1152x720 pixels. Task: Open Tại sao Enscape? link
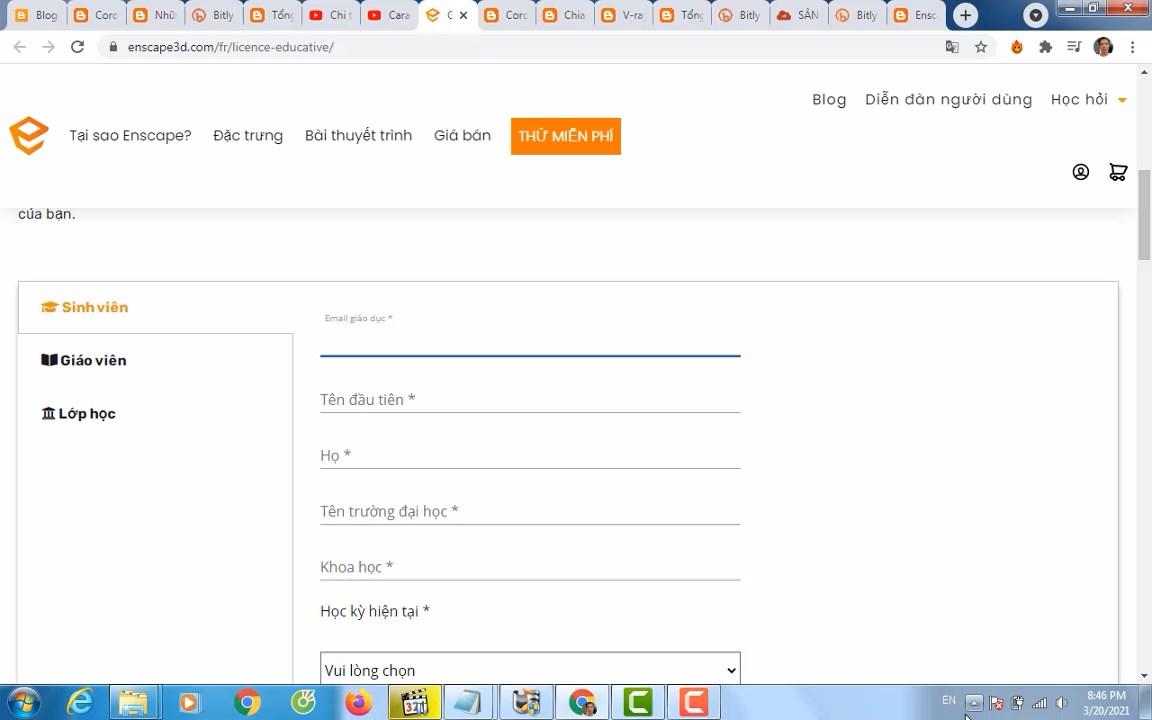(x=130, y=136)
